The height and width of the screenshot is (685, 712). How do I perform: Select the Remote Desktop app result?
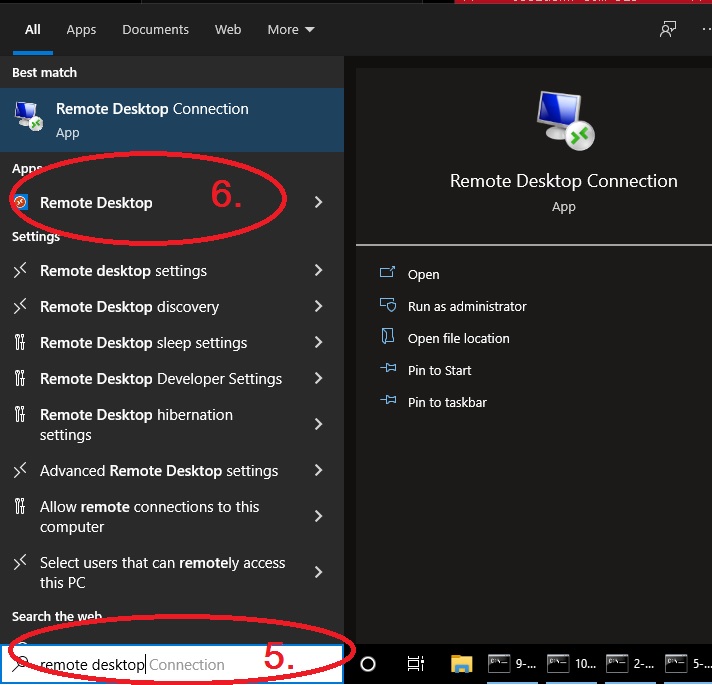pyautogui.click(x=172, y=202)
